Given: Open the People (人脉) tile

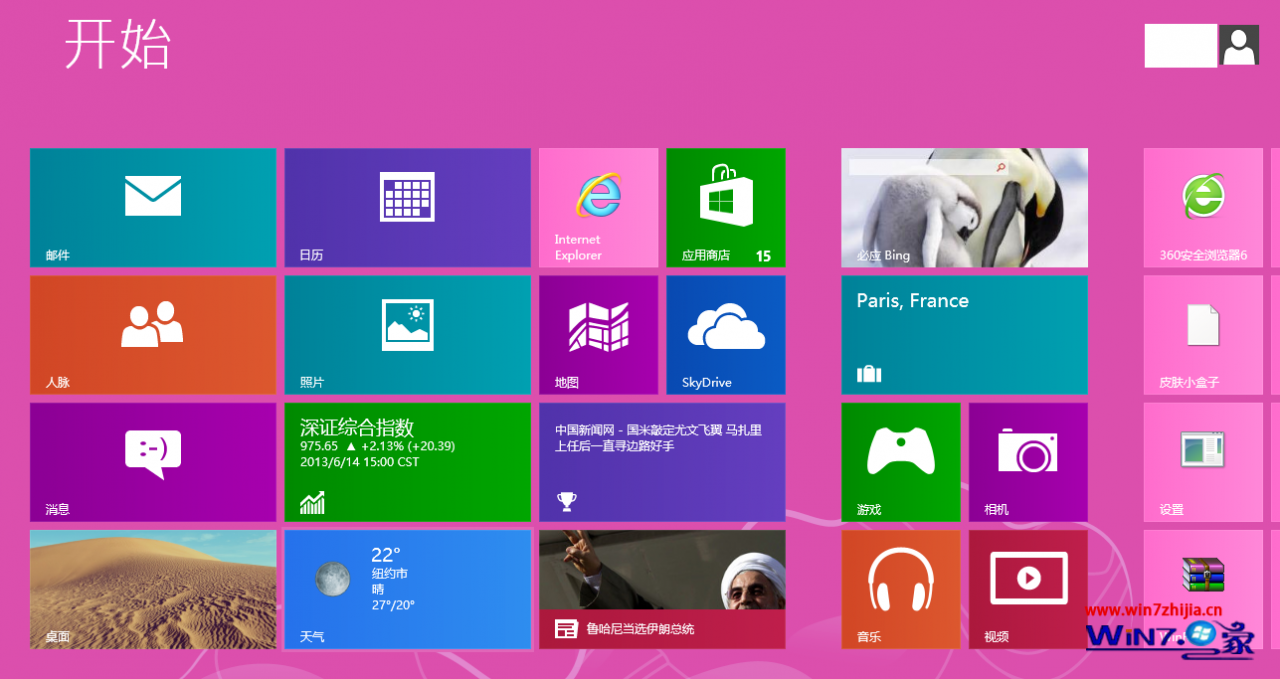Looking at the screenshot, I should 153,335.
